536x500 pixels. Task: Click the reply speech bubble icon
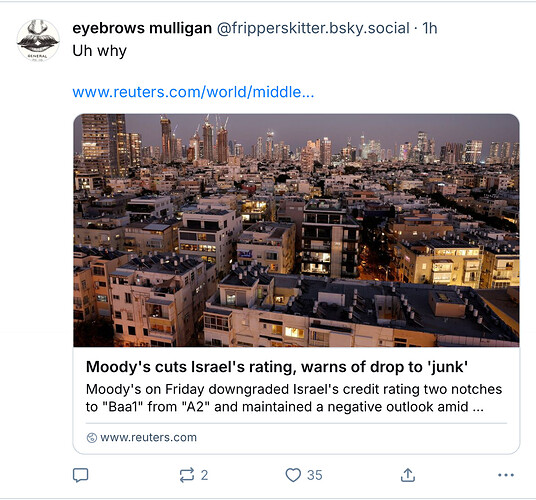[81, 475]
